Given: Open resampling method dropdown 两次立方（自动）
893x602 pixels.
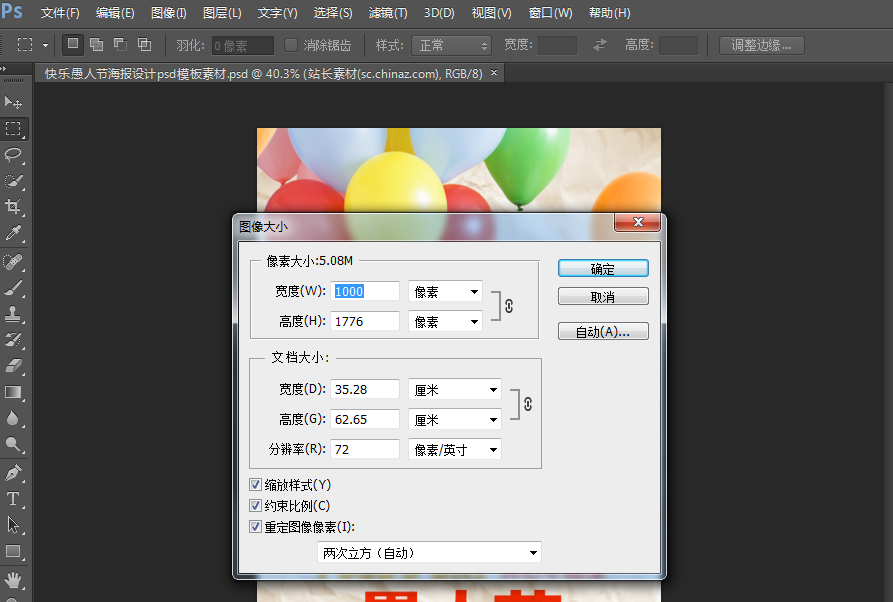Looking at the screenshot, I should tap(429, 552).
